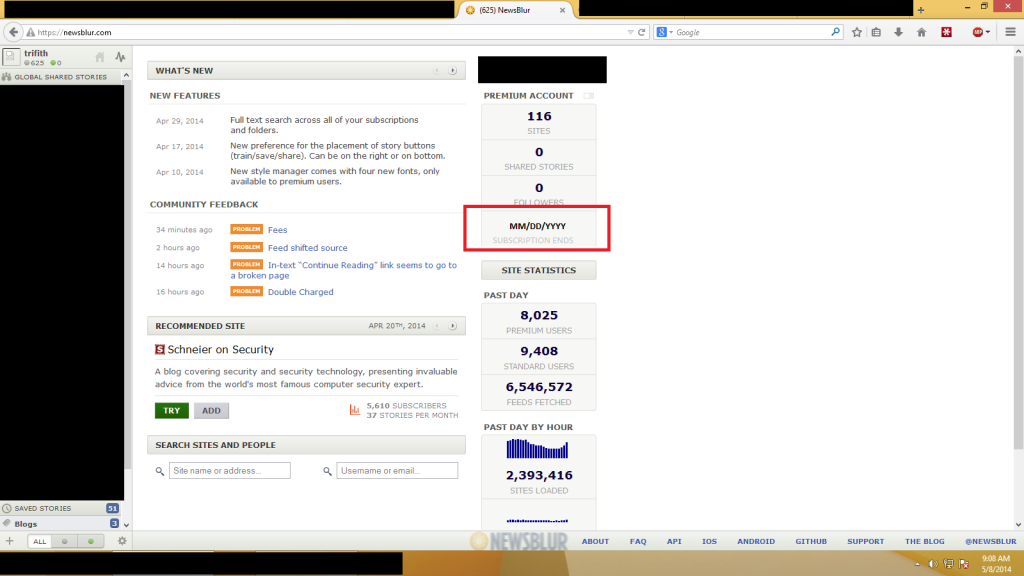Open the 'Double Charged' feedback link
This screenshot has width=1024, height=576.
(300, 292)
